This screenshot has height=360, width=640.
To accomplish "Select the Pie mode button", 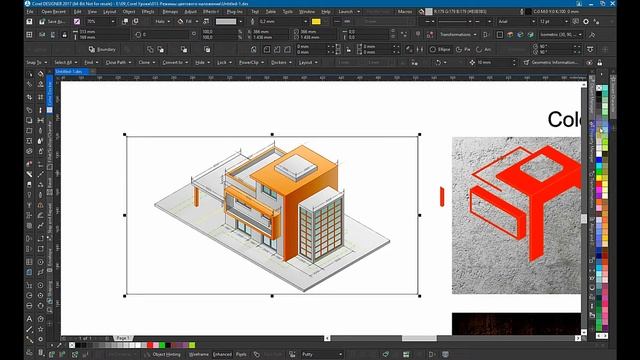I will coord(463,49).
